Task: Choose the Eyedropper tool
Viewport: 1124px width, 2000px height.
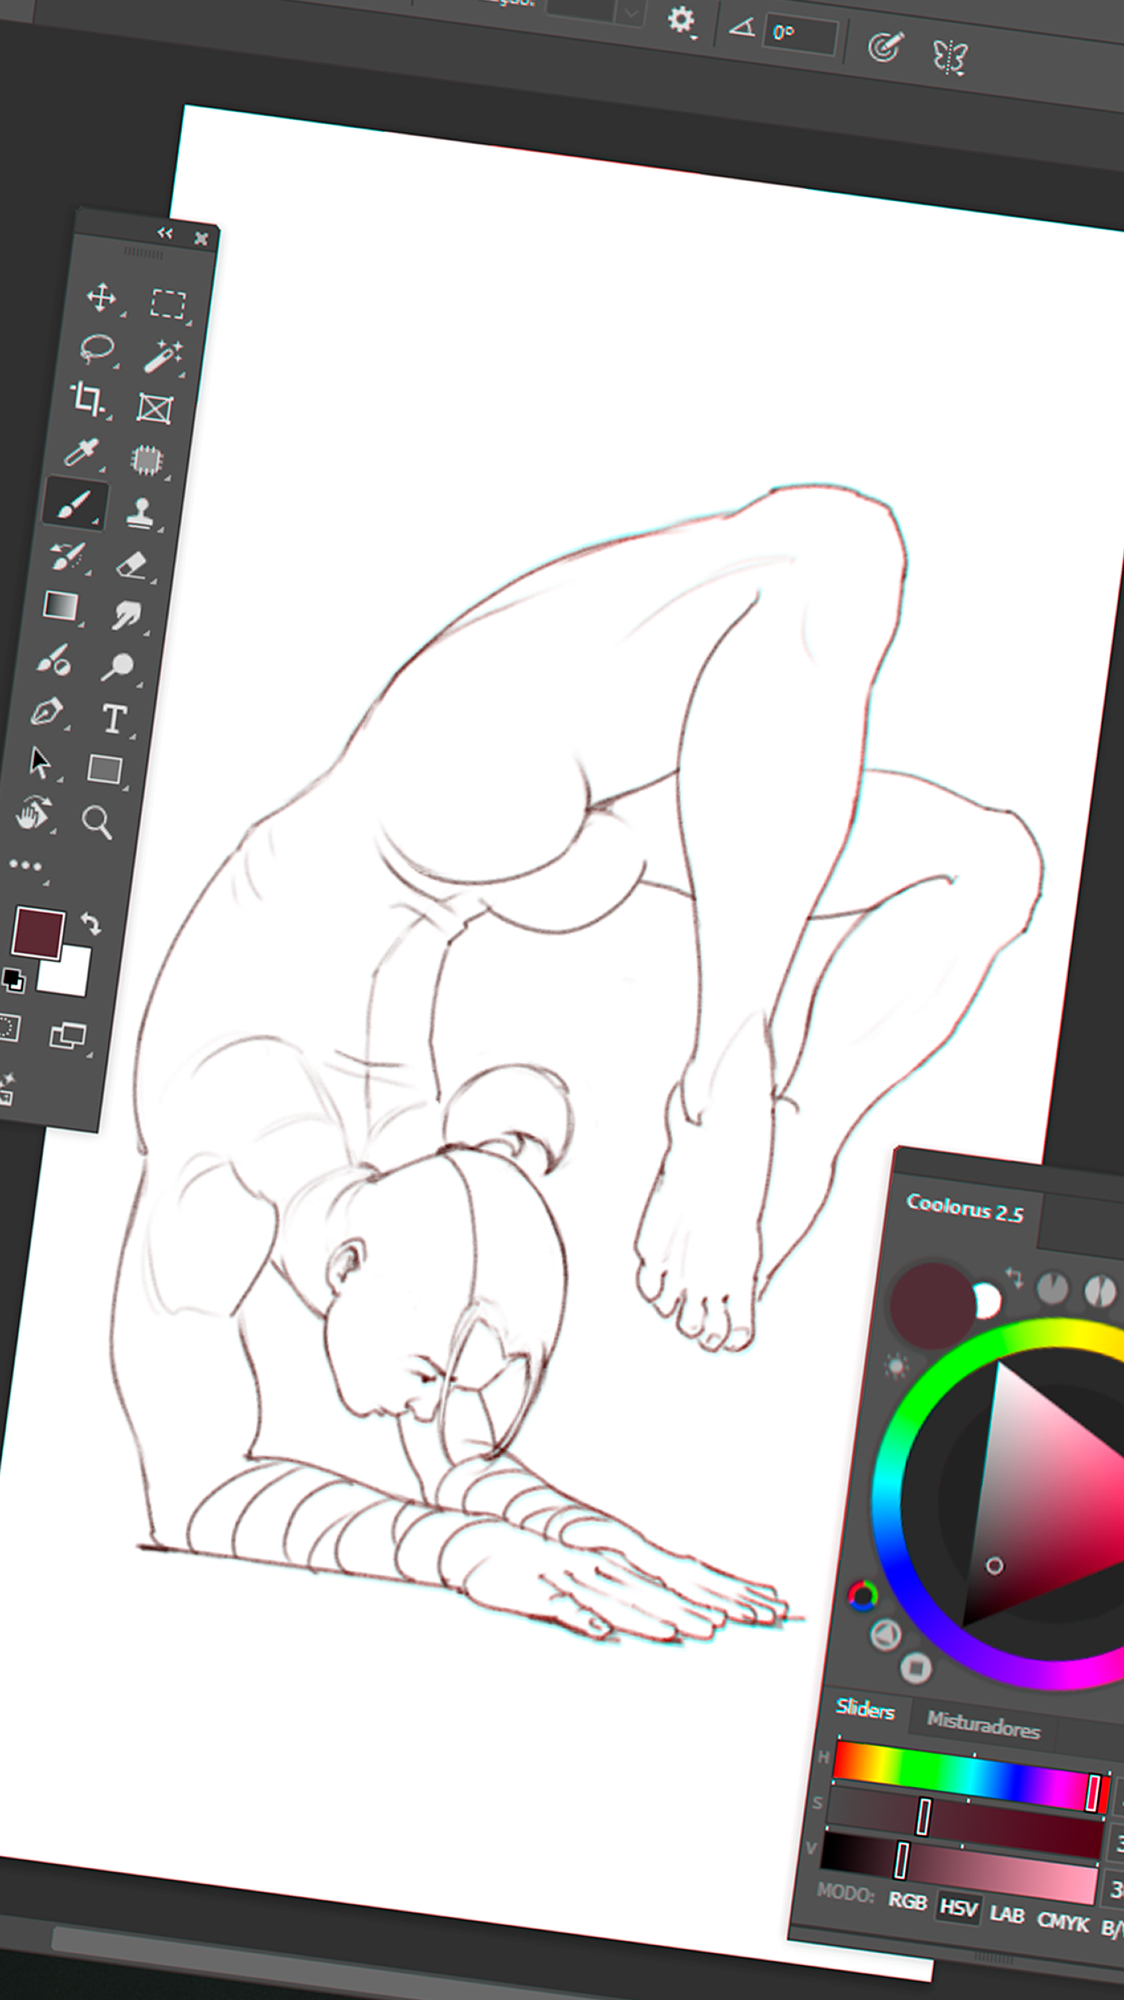Action: 81,453
